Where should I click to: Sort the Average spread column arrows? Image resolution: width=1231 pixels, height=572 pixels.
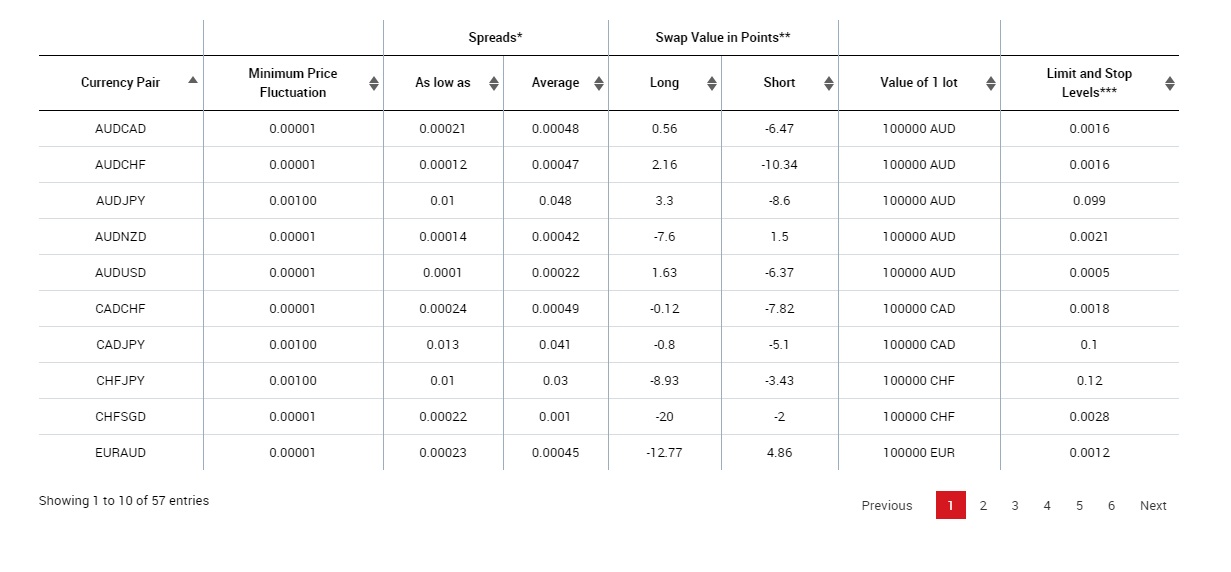[x=599, y=84]
